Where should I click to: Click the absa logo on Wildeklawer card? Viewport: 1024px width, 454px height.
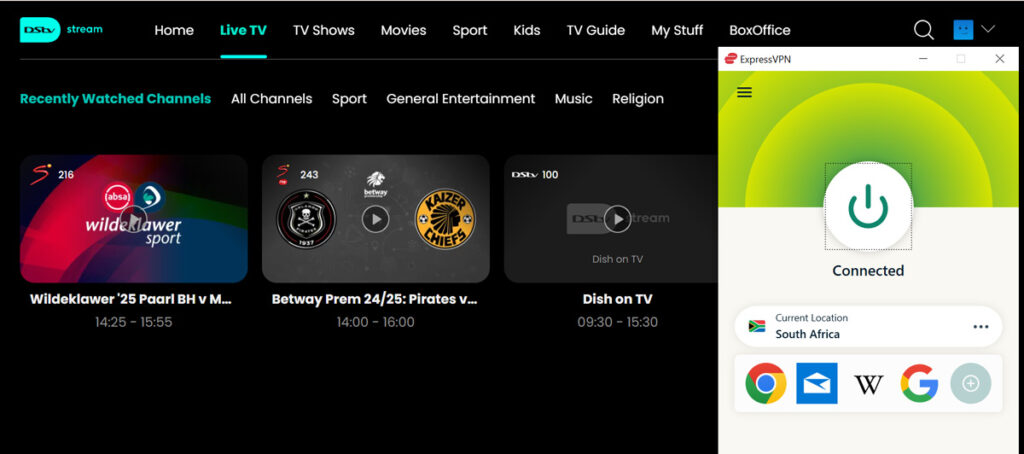coord(119,197)
